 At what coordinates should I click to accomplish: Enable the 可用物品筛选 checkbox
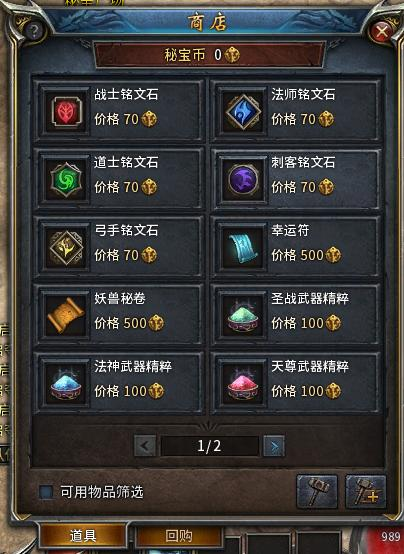point(46,491)
